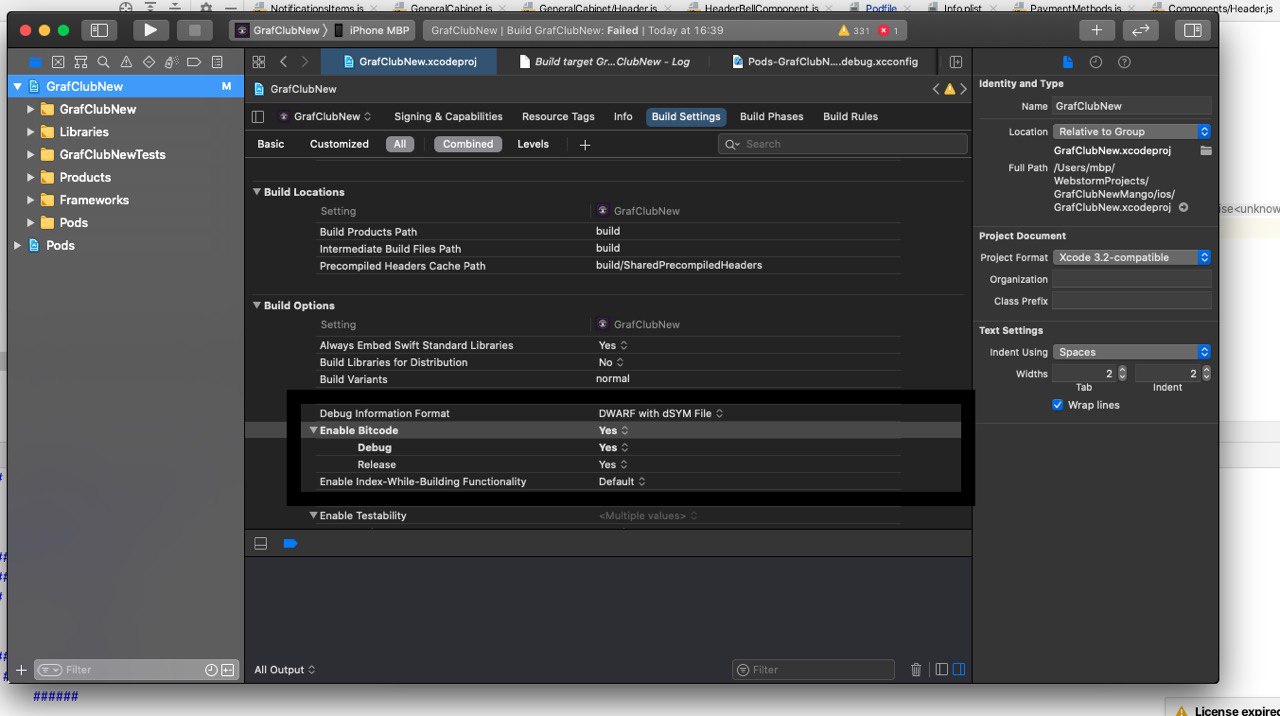Image resolution: width=1280 pixels, height=716 pixels.
Task: Show Customized build settings
Action: (339, 144)
